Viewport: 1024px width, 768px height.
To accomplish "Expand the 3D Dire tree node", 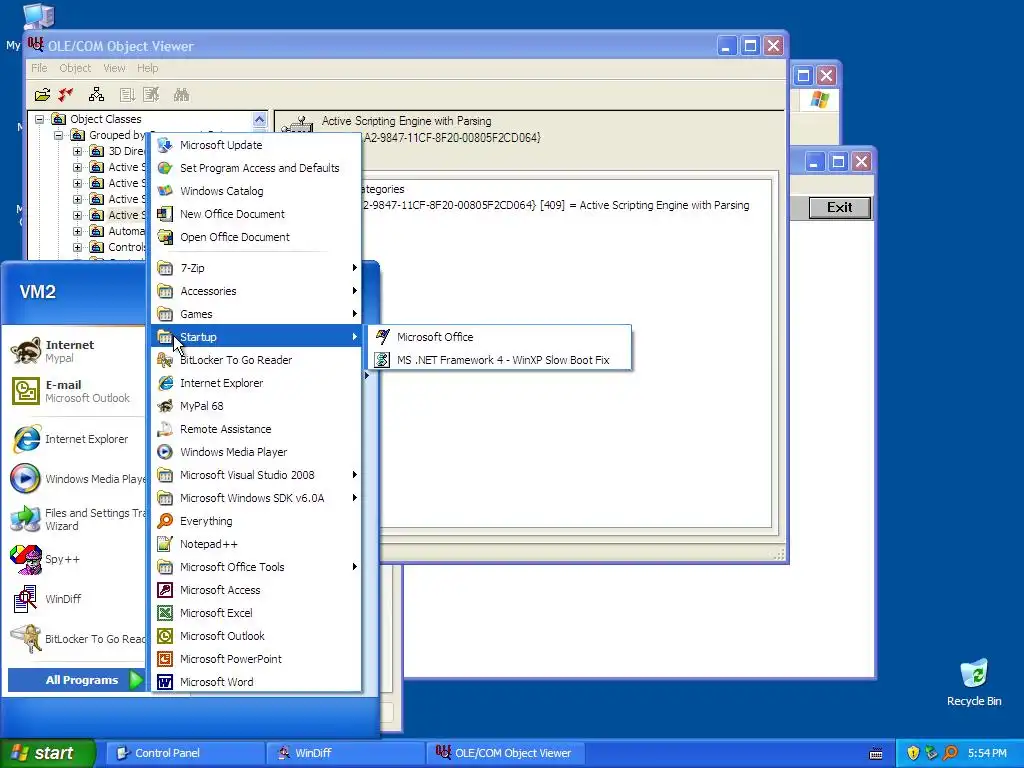I will 77,151.
